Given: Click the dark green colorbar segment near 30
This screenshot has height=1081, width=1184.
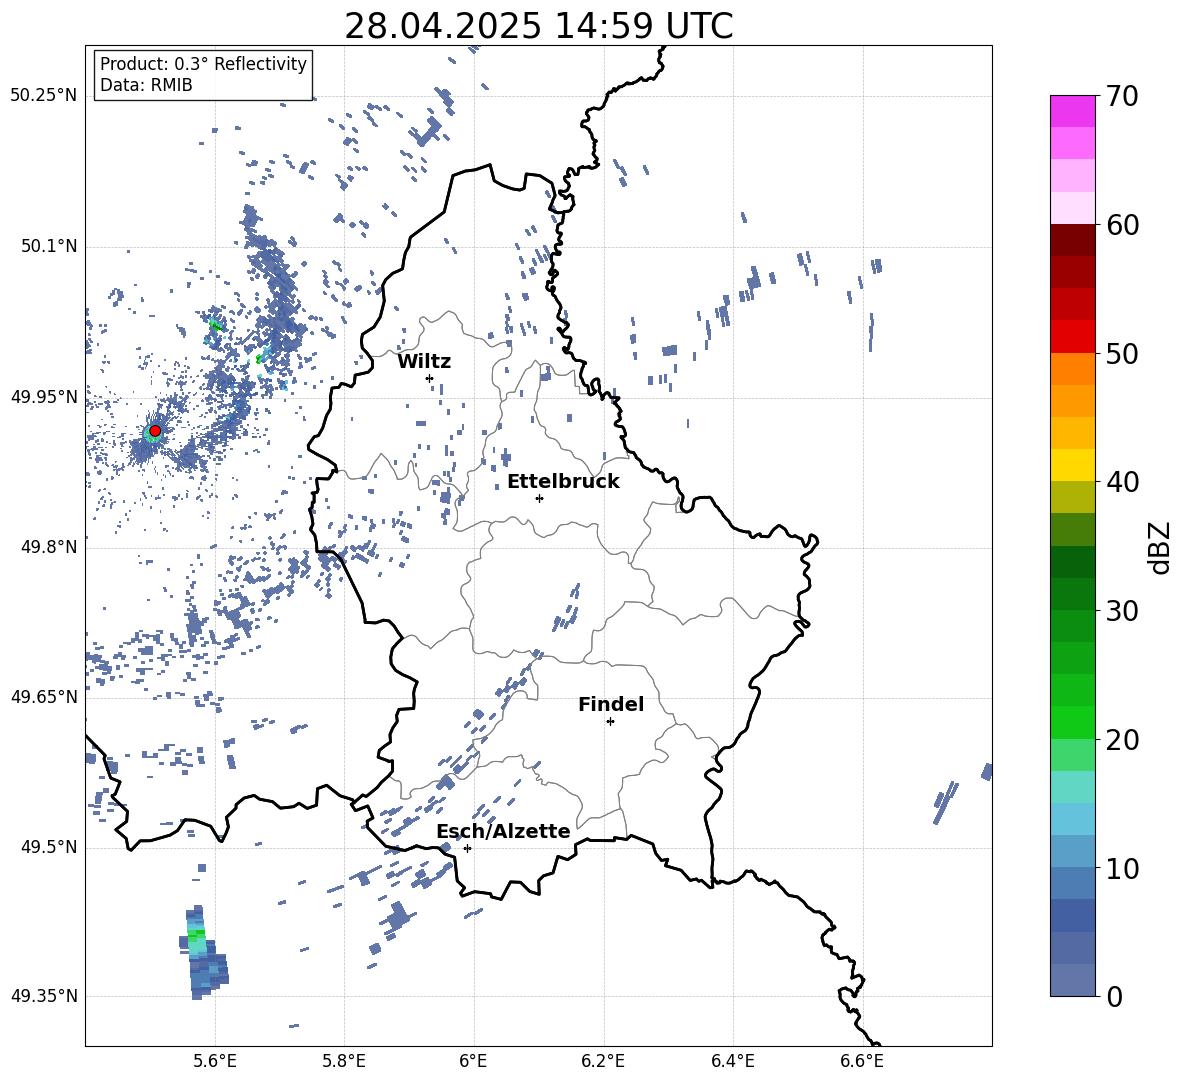Looking at the screenshot, I should [1072, 594].
